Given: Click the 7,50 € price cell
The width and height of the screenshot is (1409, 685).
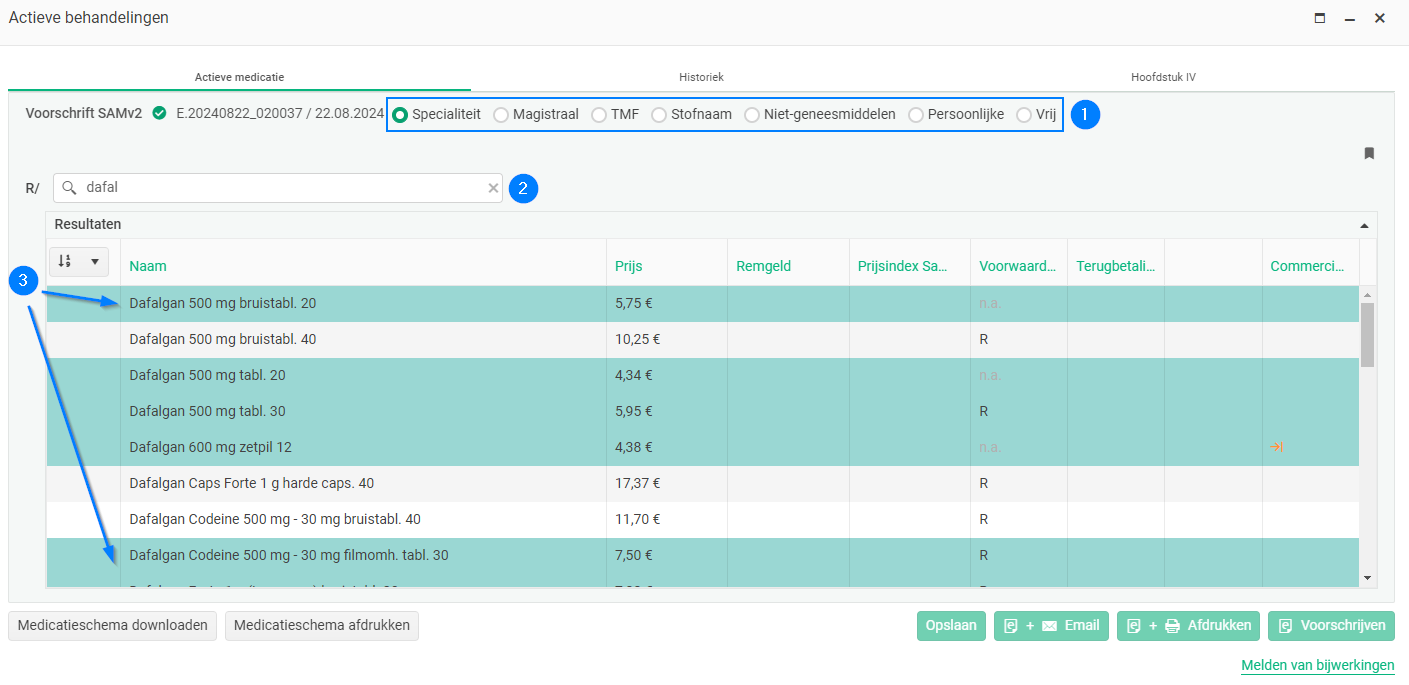Looking at the screenshot, I should 666,555.
